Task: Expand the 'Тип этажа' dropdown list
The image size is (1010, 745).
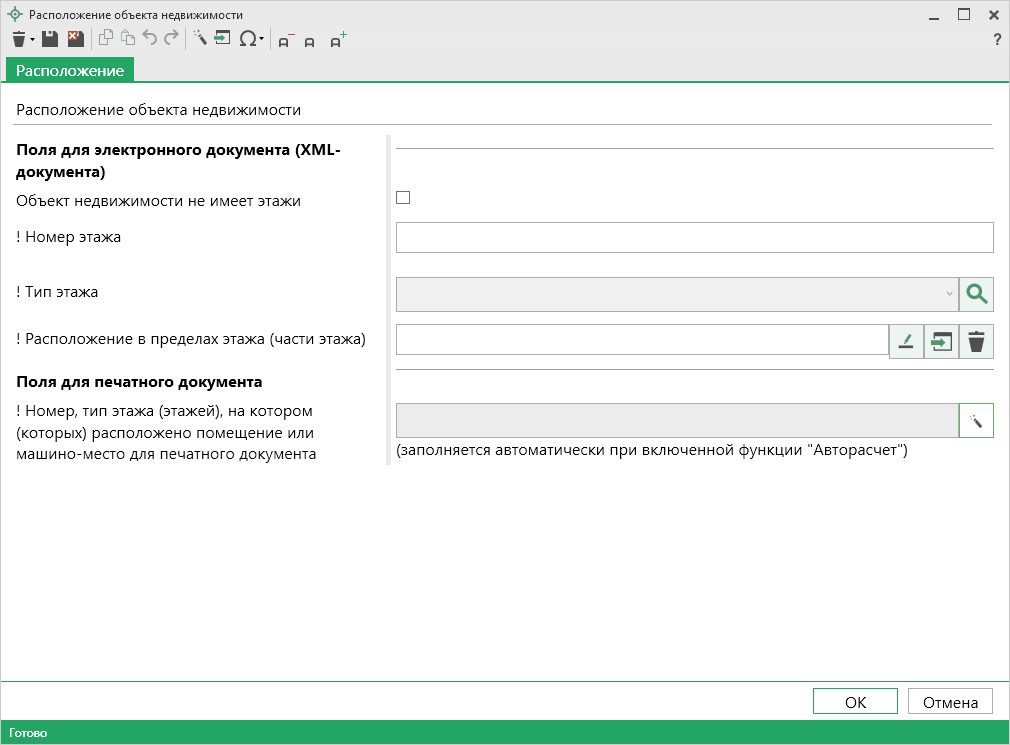Action: (676, 294)
